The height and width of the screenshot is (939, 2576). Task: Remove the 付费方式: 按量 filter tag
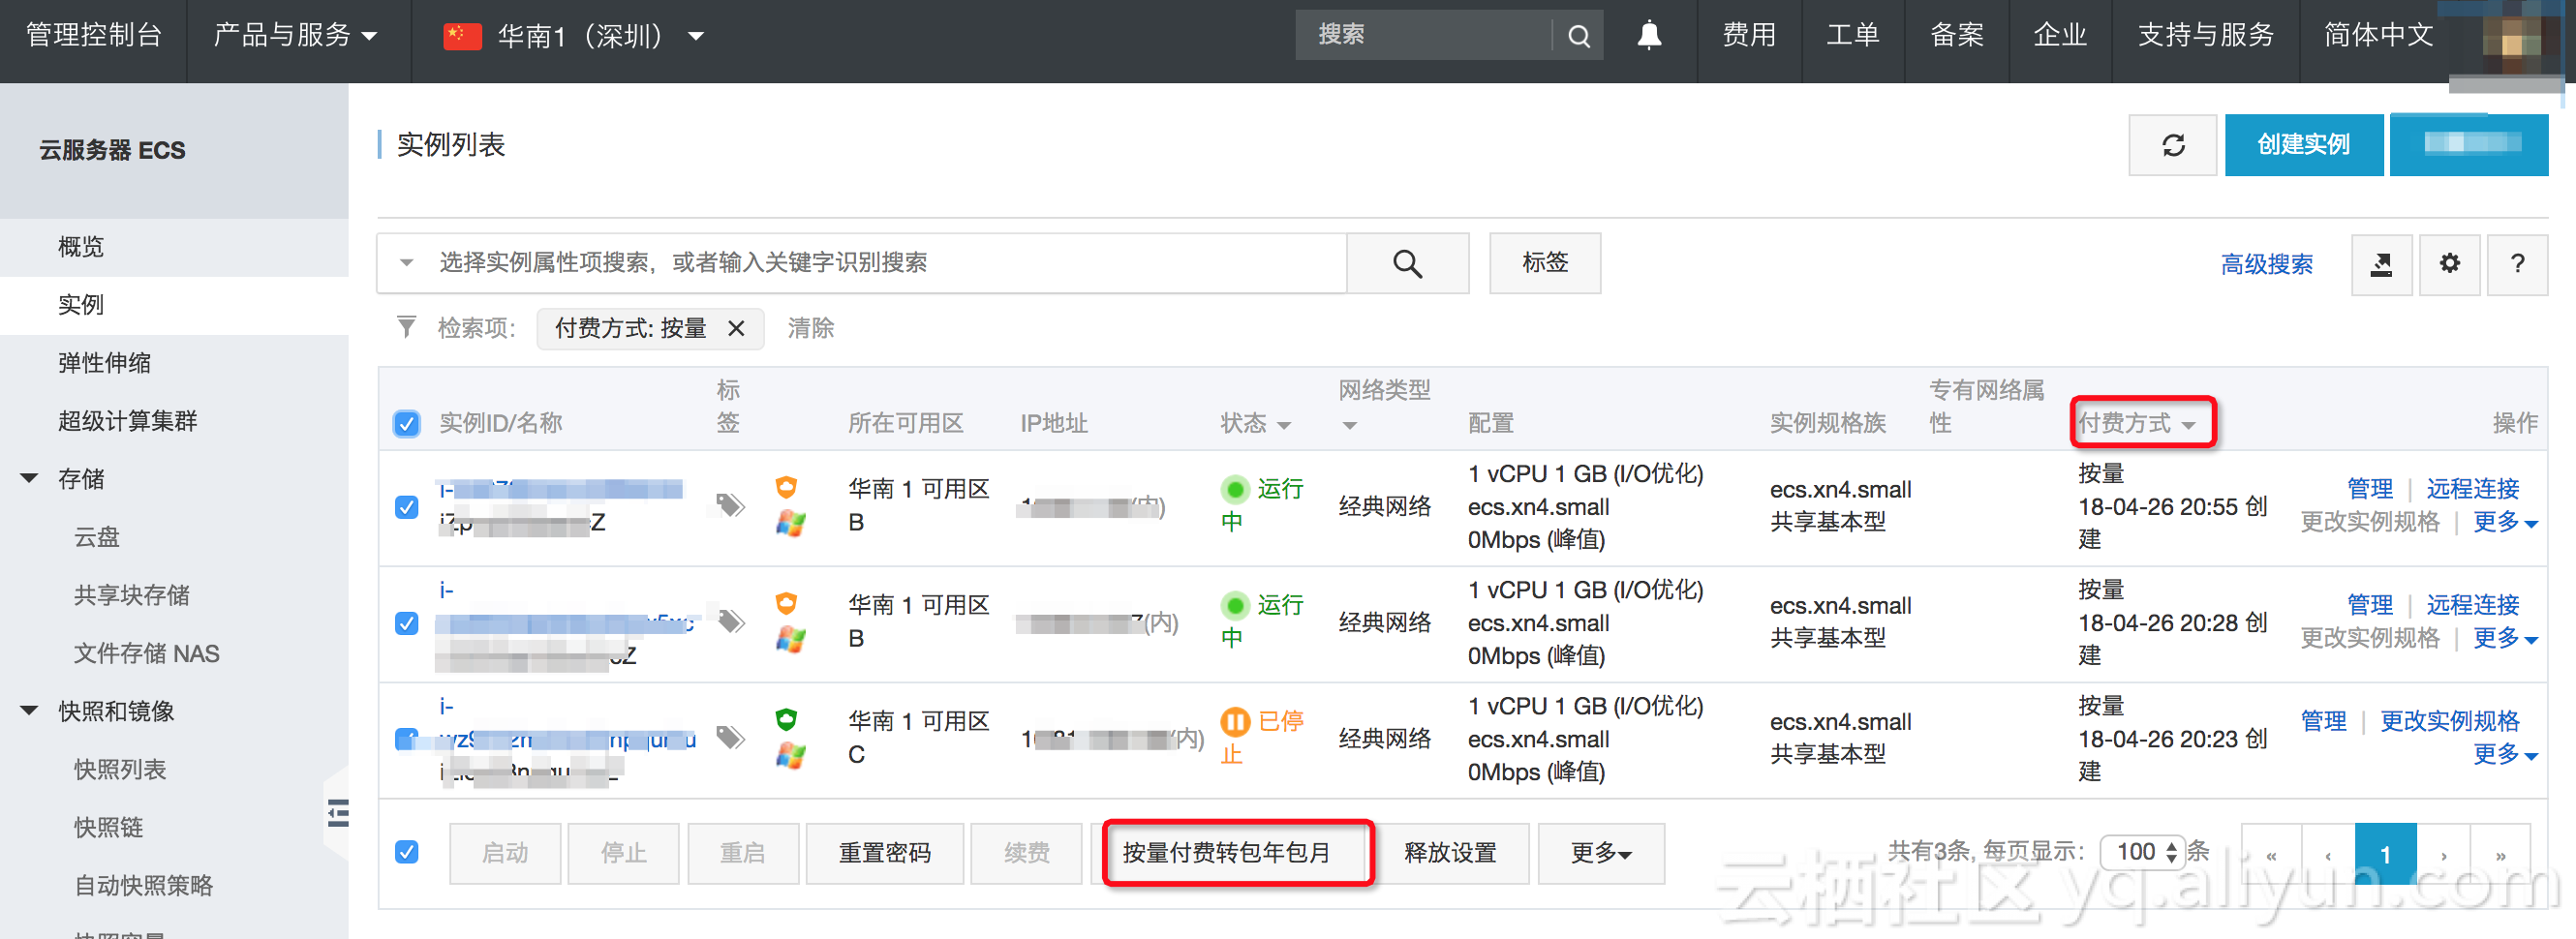pyautogui.click(x=736, y=328)
